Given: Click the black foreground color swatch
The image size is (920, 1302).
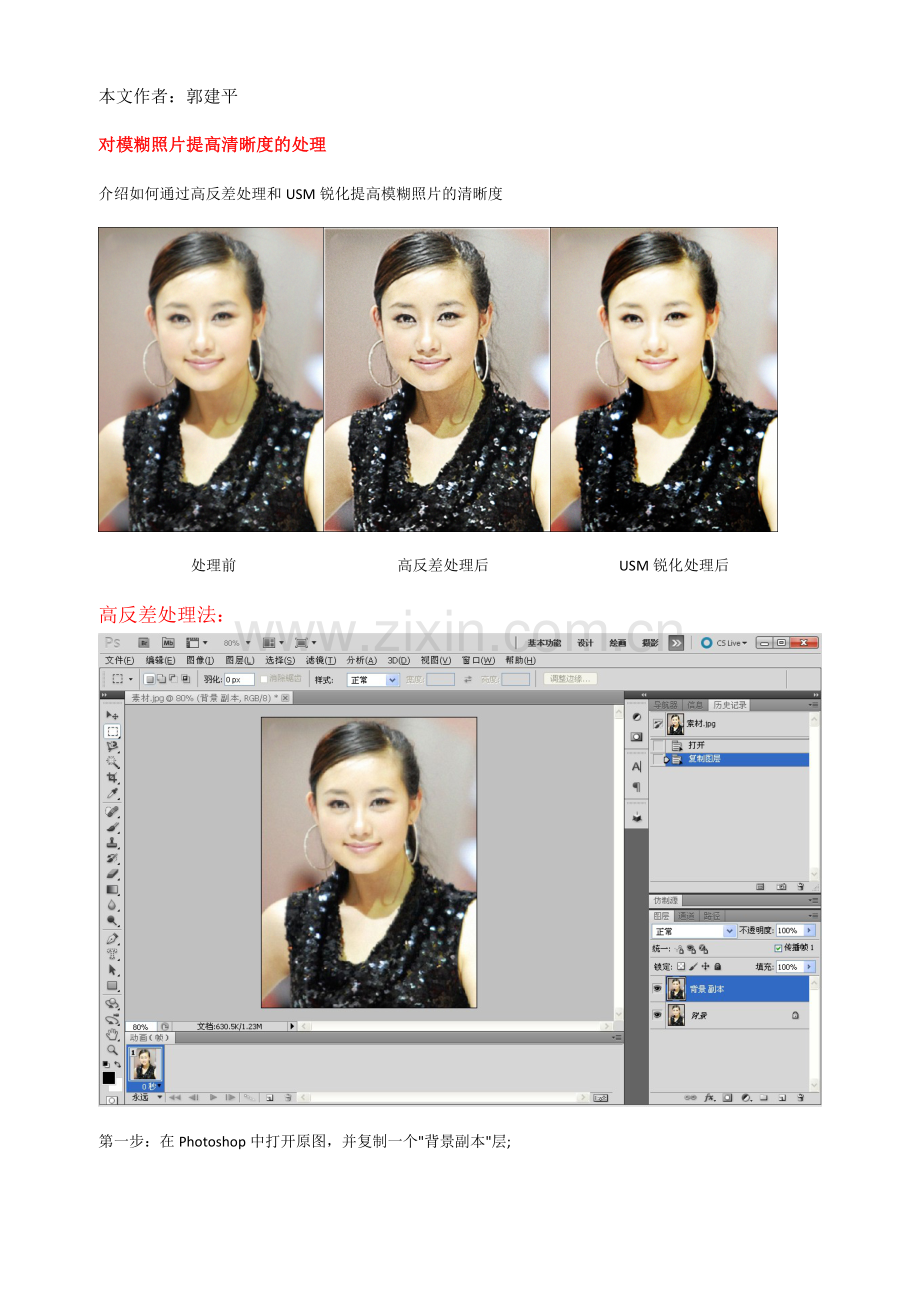Looking at the screenshot, I should point(108,1077).
